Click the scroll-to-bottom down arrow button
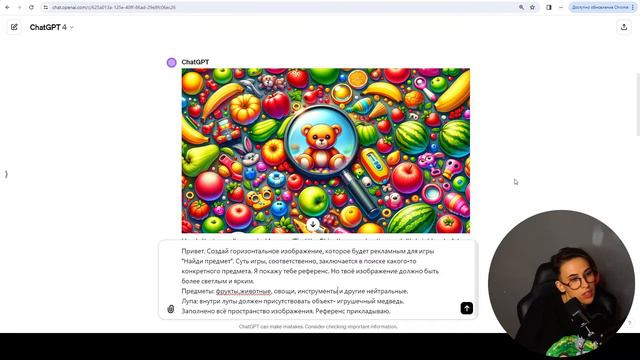 (x=313, y=224)
